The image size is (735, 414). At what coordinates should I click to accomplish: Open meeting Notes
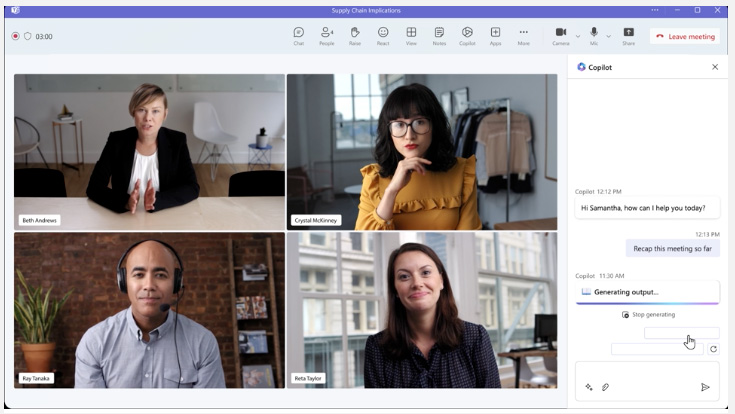click(x=439, y=35)
